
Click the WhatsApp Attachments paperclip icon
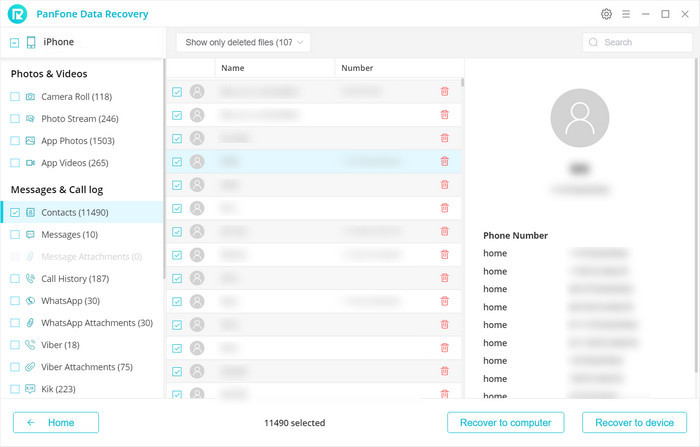30,322
